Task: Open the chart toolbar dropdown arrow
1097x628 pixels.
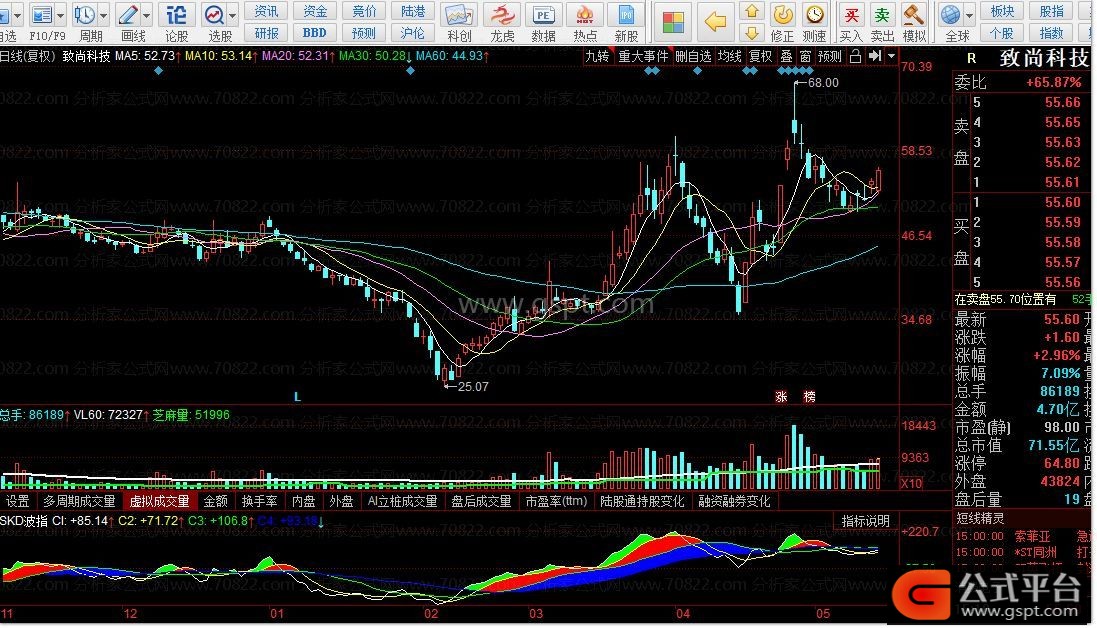Action: coord(891,56)
